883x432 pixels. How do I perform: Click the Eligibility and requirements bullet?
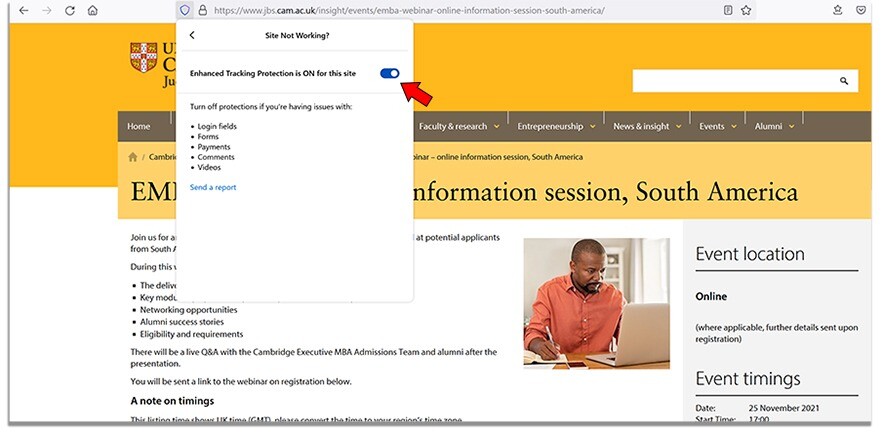pos(191,334)
